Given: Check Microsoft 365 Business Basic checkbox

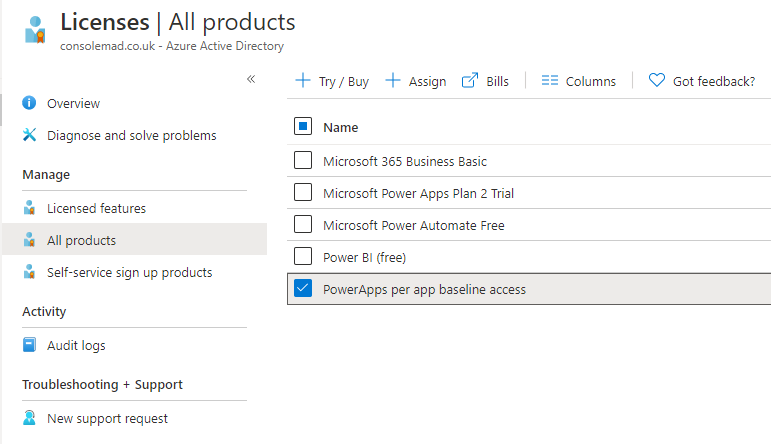Looking at the screenshot, I should point(303,160).
